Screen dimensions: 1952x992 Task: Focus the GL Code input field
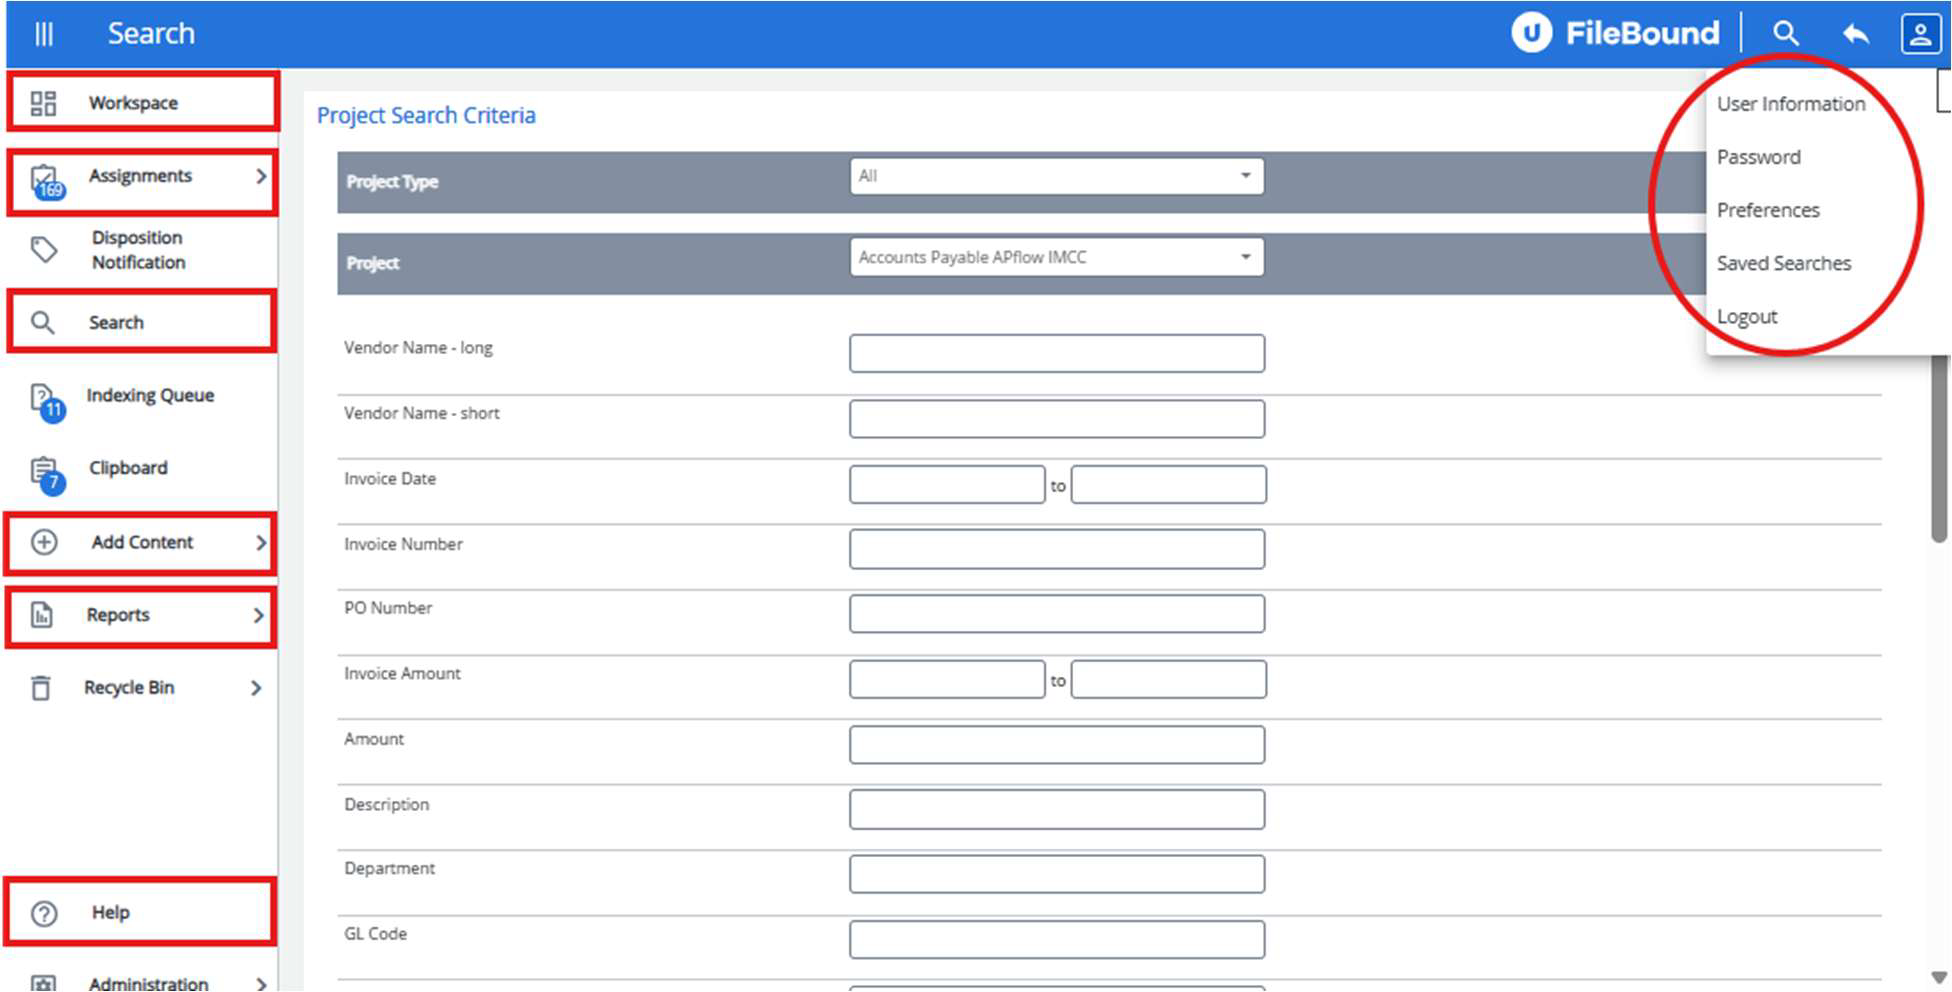click(1057, 940)
